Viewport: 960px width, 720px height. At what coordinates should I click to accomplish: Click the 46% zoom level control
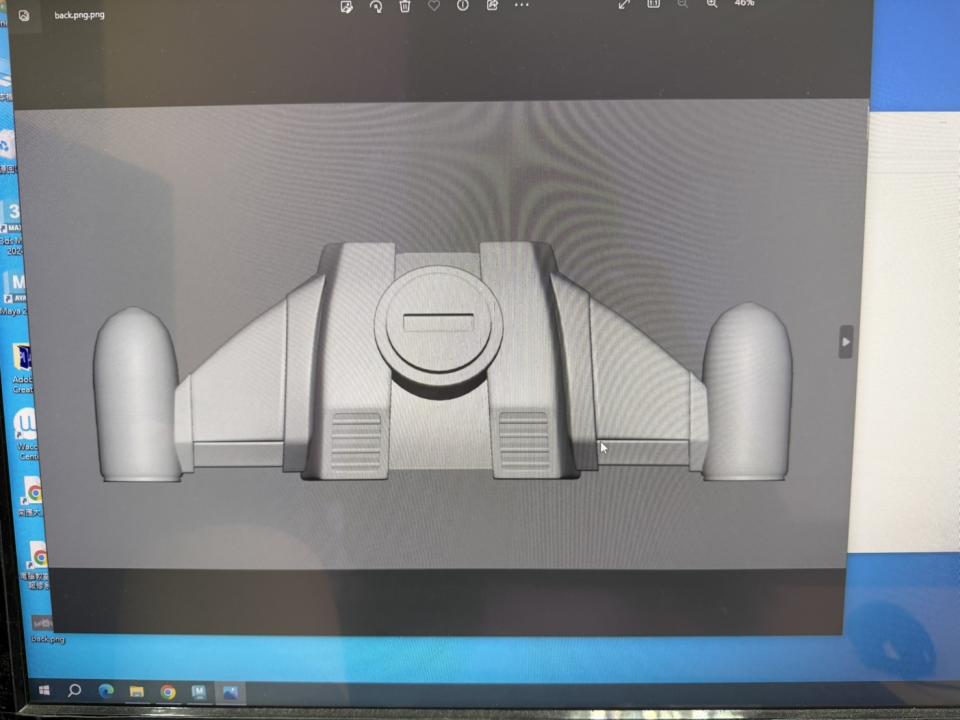743,4
